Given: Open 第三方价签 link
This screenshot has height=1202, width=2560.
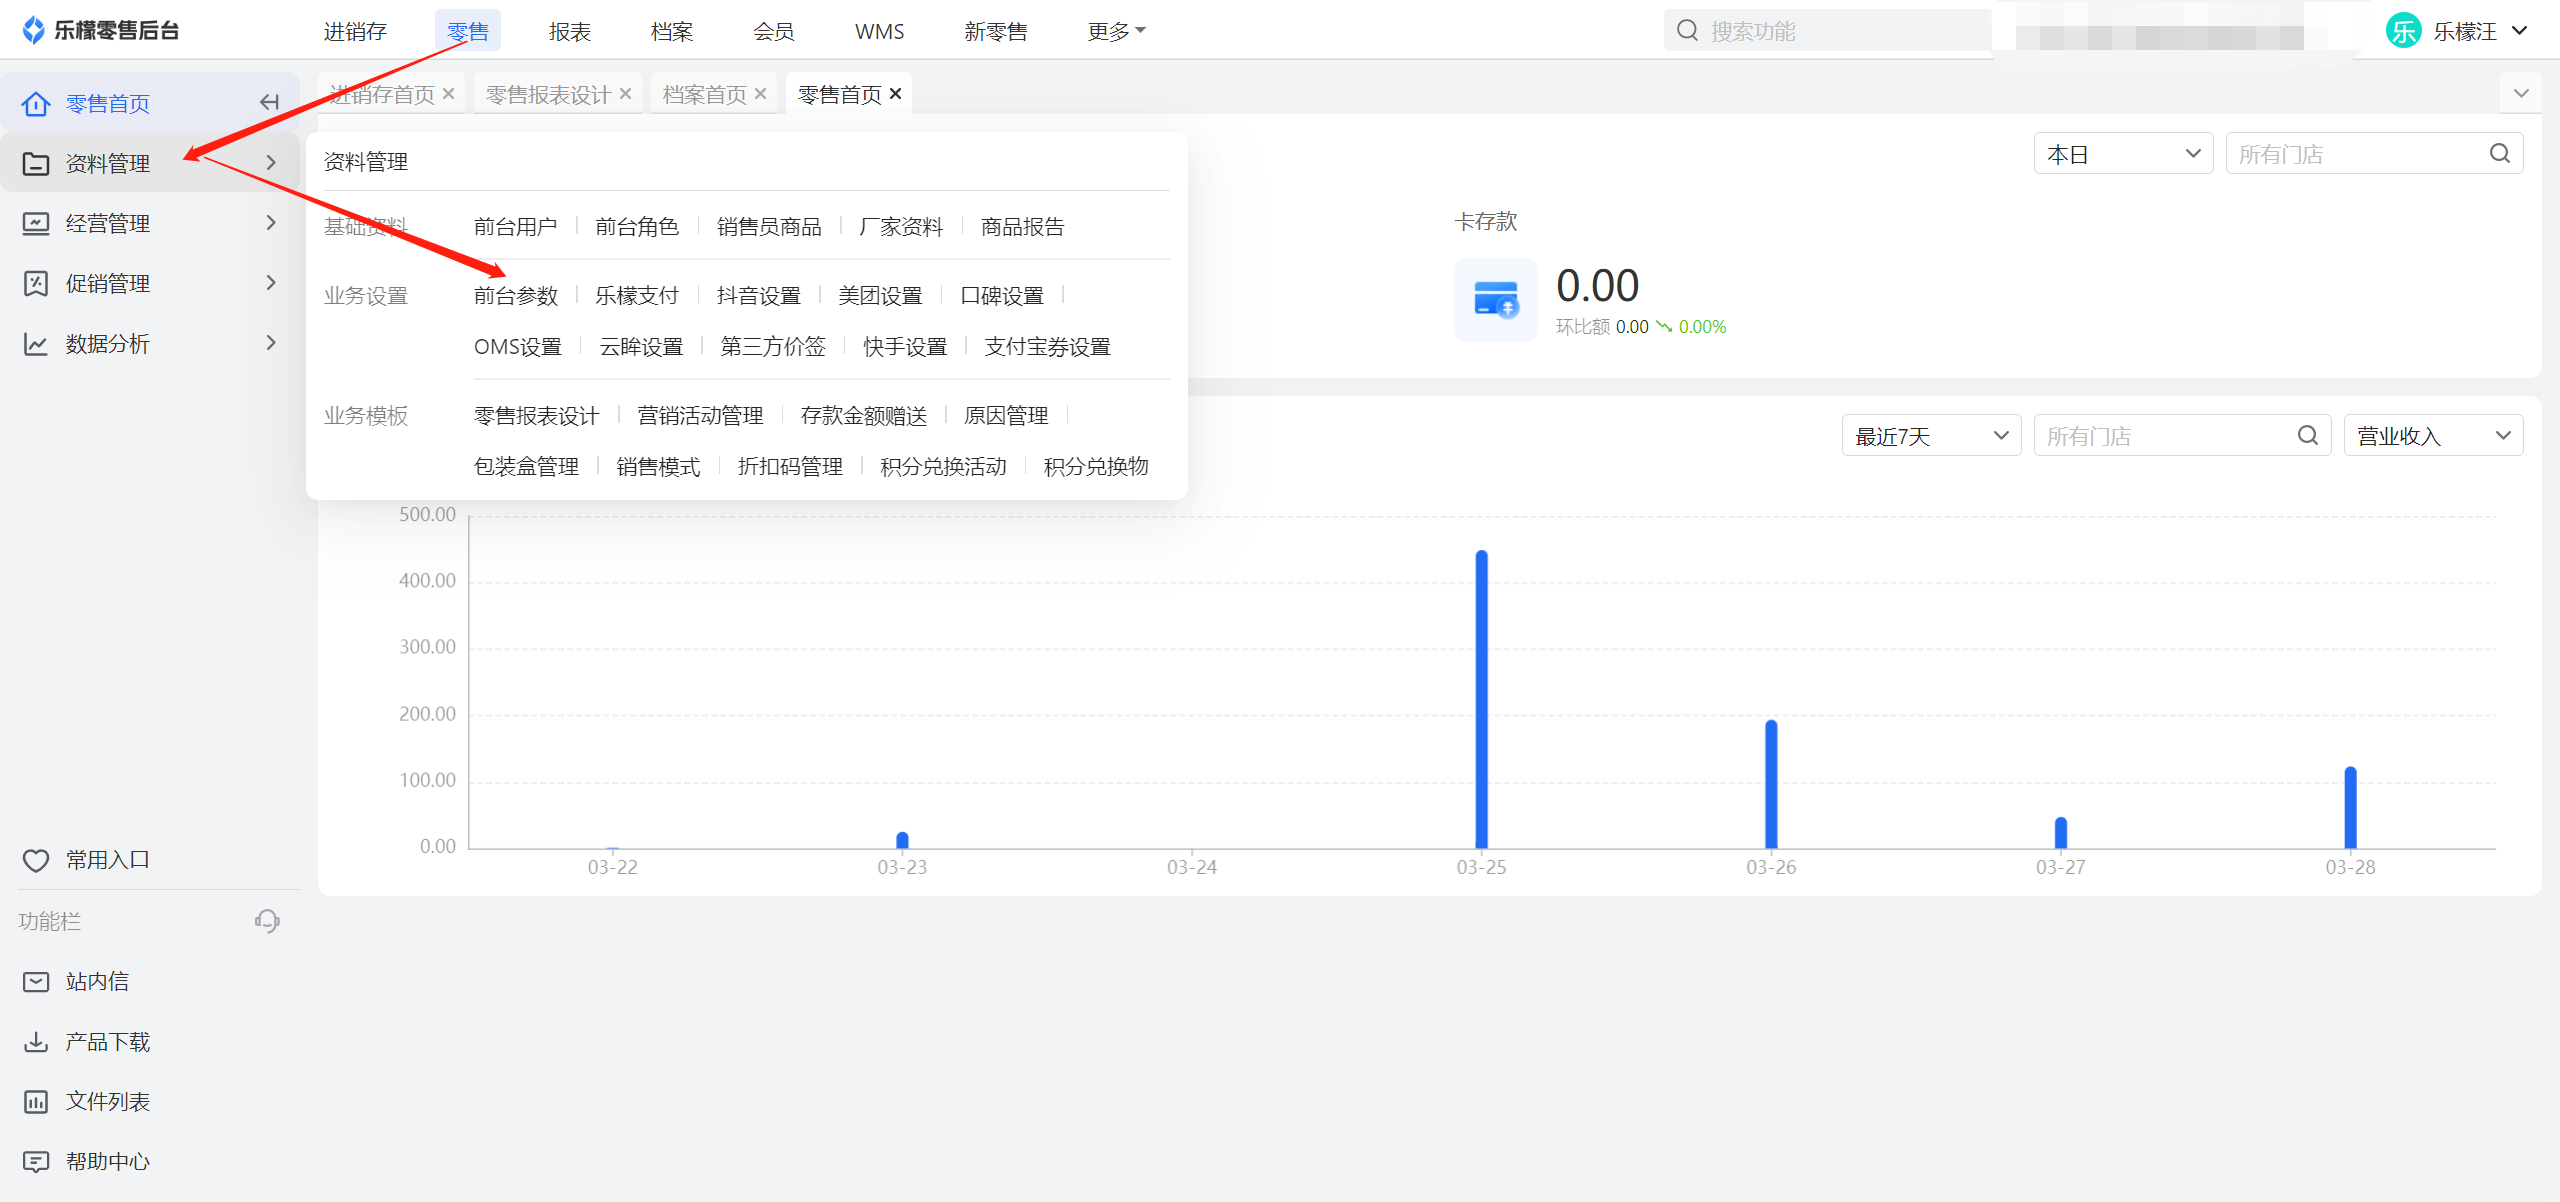Looking at the screenshot, I should 773,346.
